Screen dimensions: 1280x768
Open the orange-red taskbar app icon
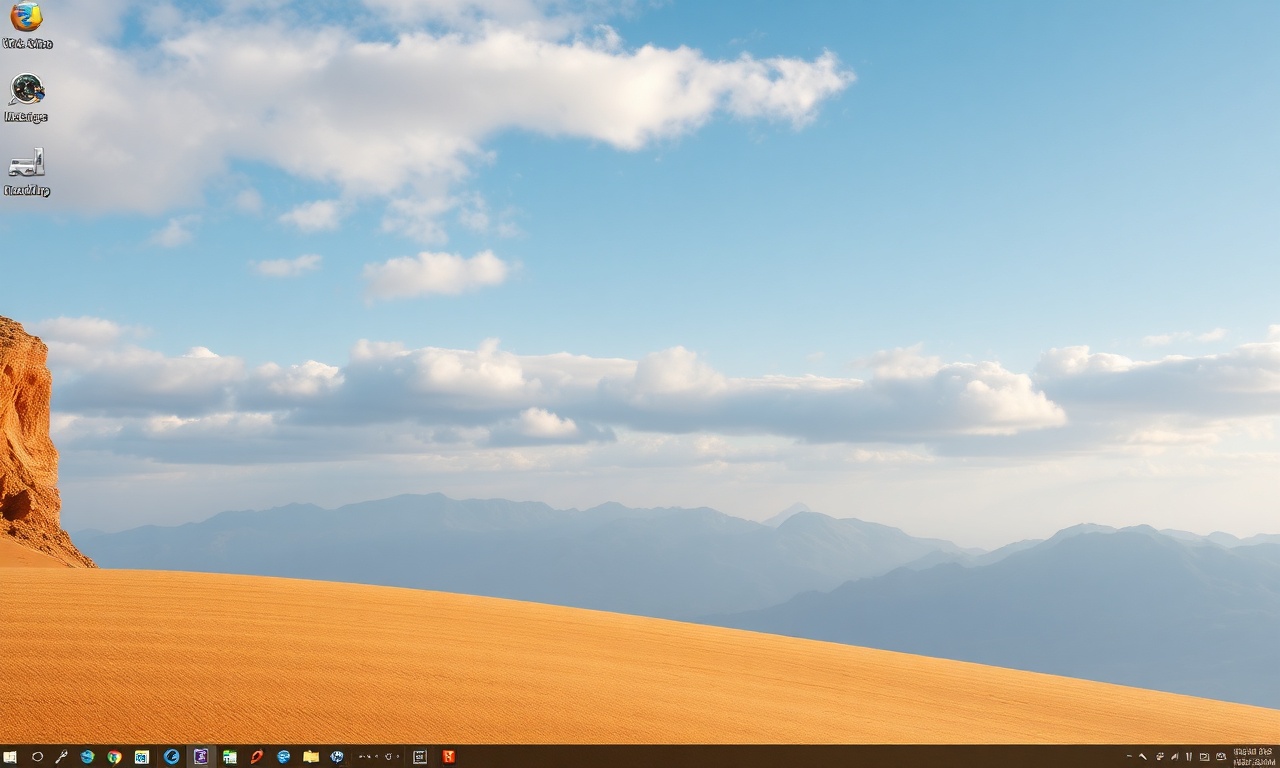point(448,757)
